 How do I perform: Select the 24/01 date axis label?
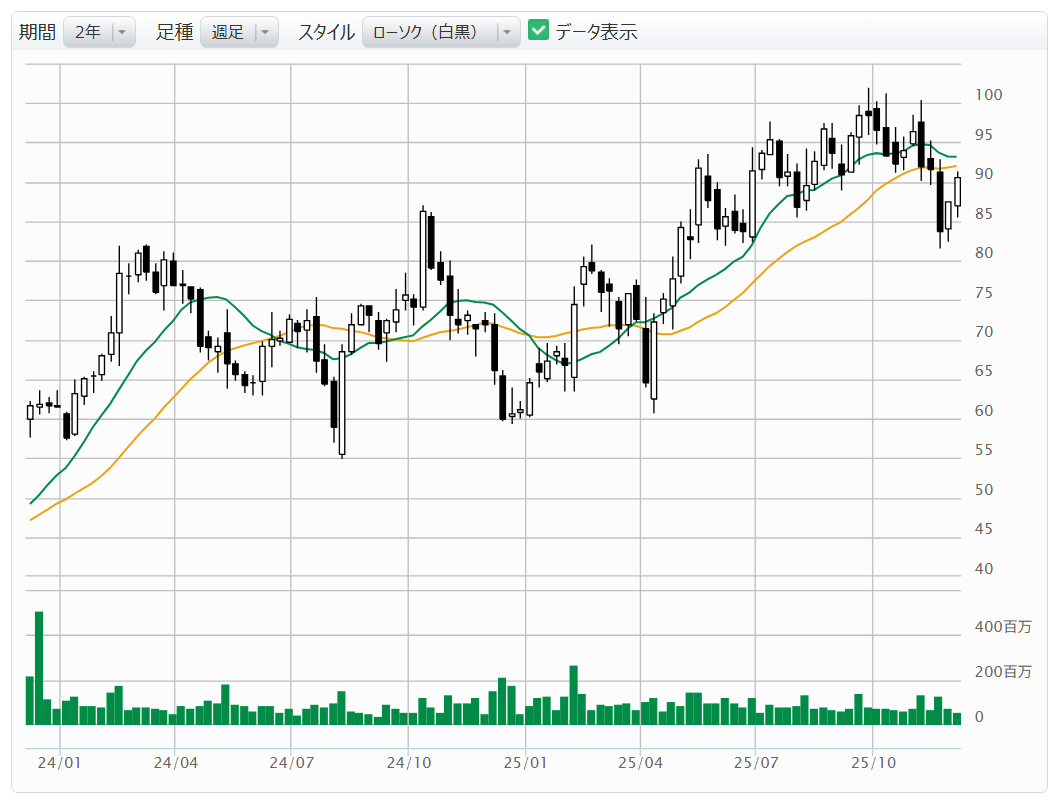pyautogui.click(x=60, y=763)
